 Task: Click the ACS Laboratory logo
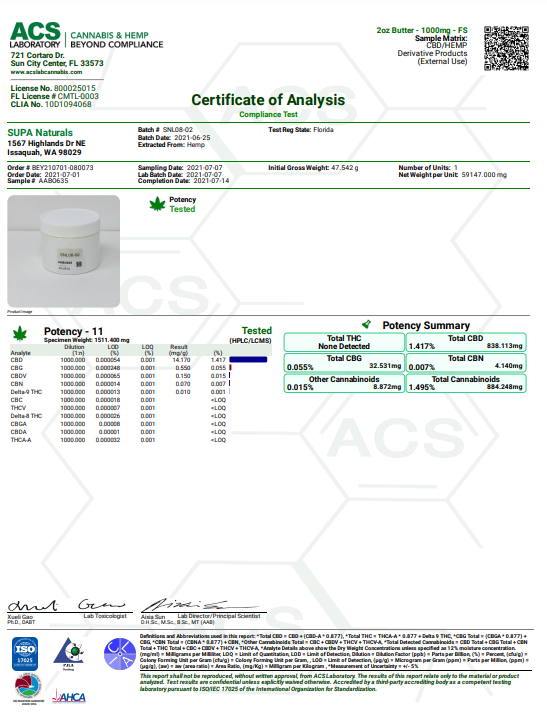click(86, 36)
